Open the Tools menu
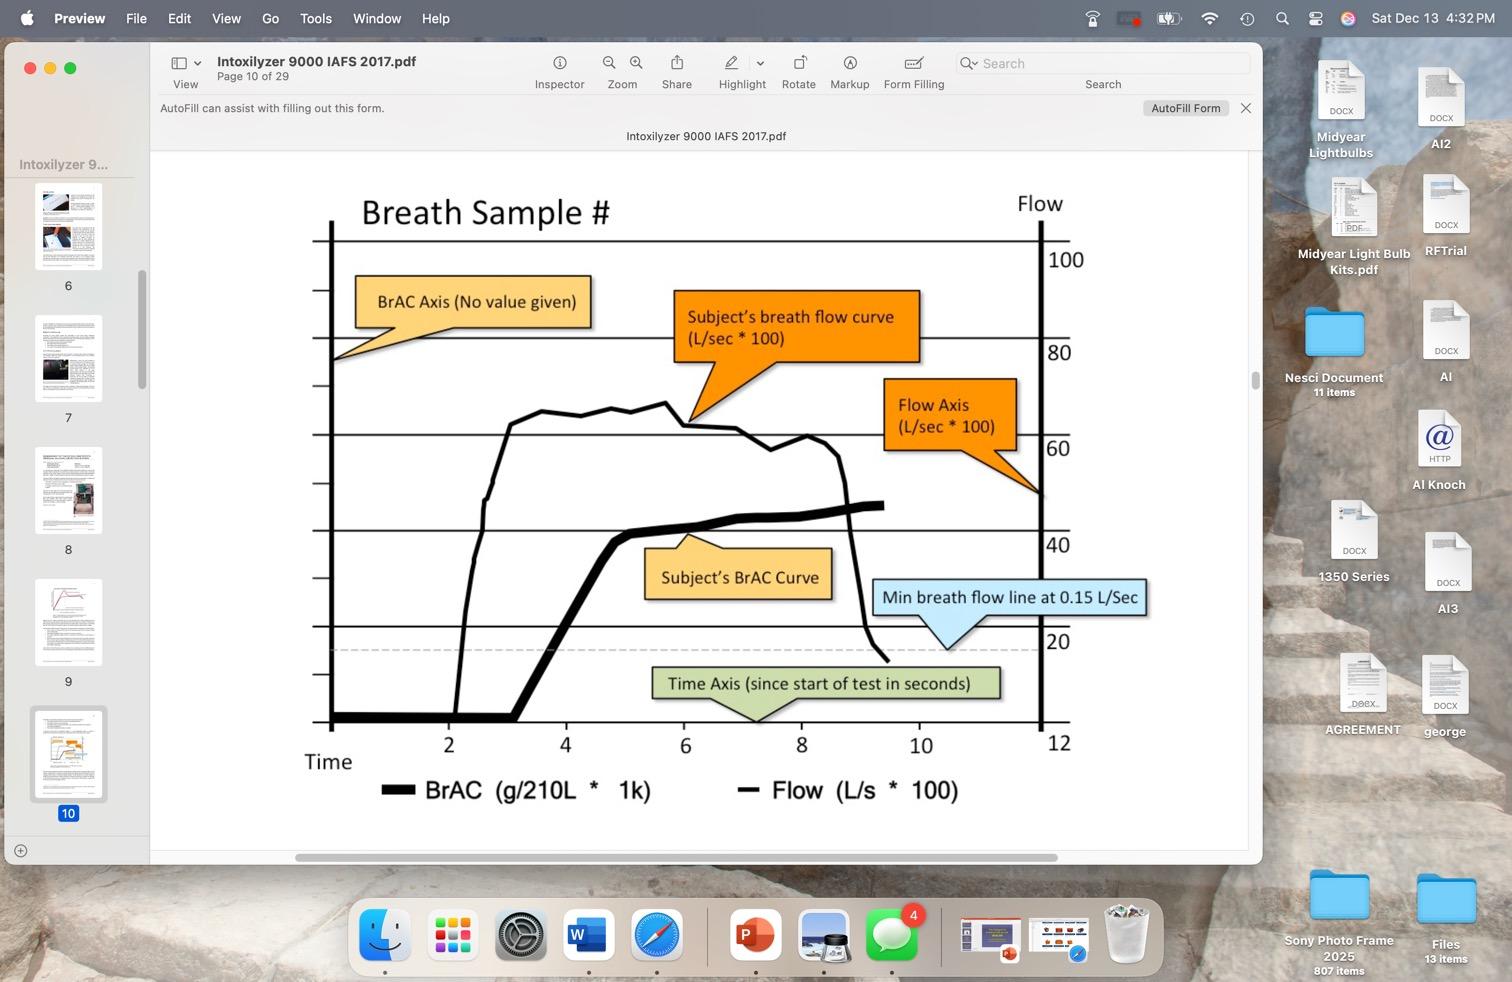The image size is (1512, 982). (x=316, y=18)
